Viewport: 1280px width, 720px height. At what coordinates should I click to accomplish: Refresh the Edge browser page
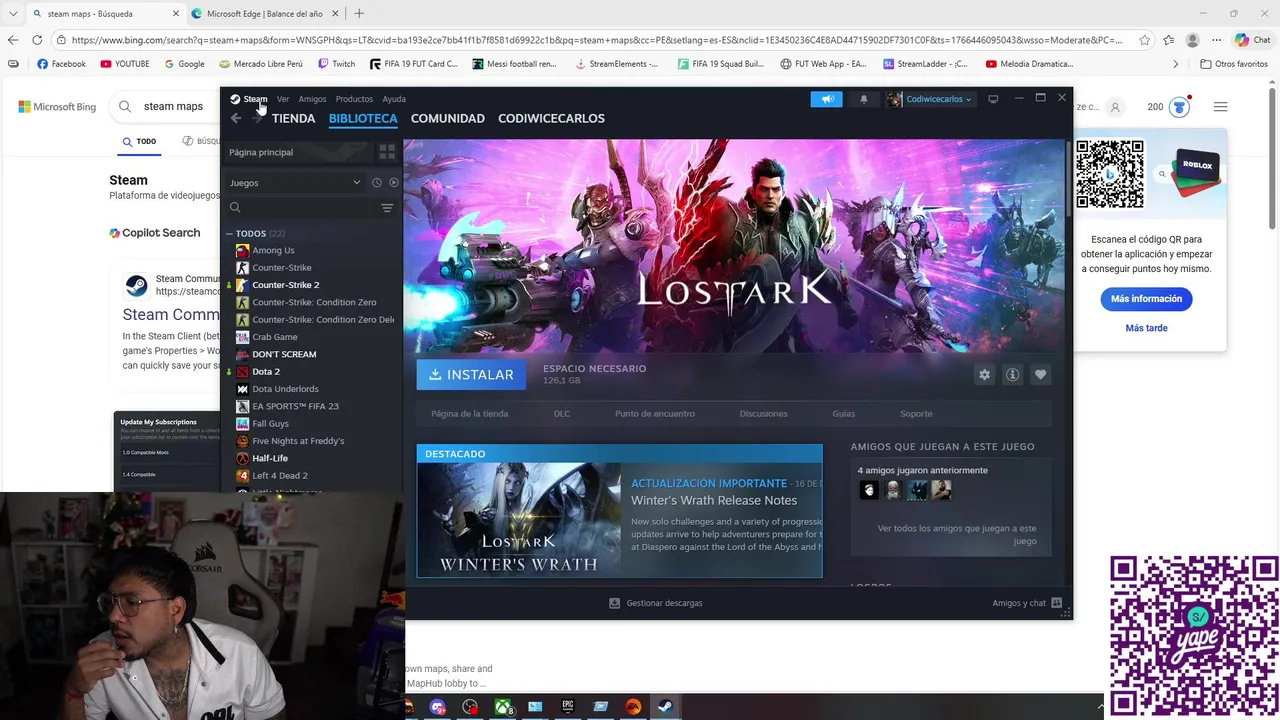pyautogui.click(x=37, y=40)
